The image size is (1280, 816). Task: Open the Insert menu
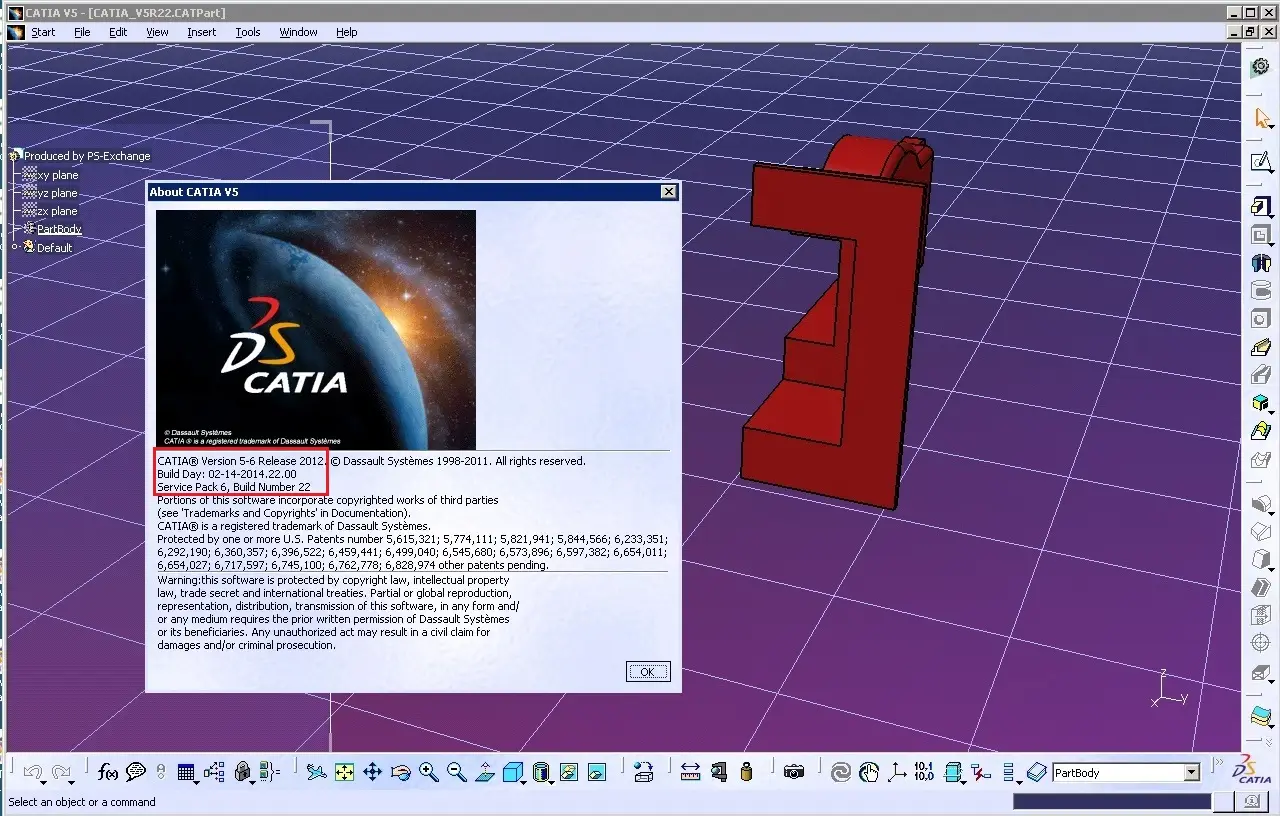pos(201,32)
